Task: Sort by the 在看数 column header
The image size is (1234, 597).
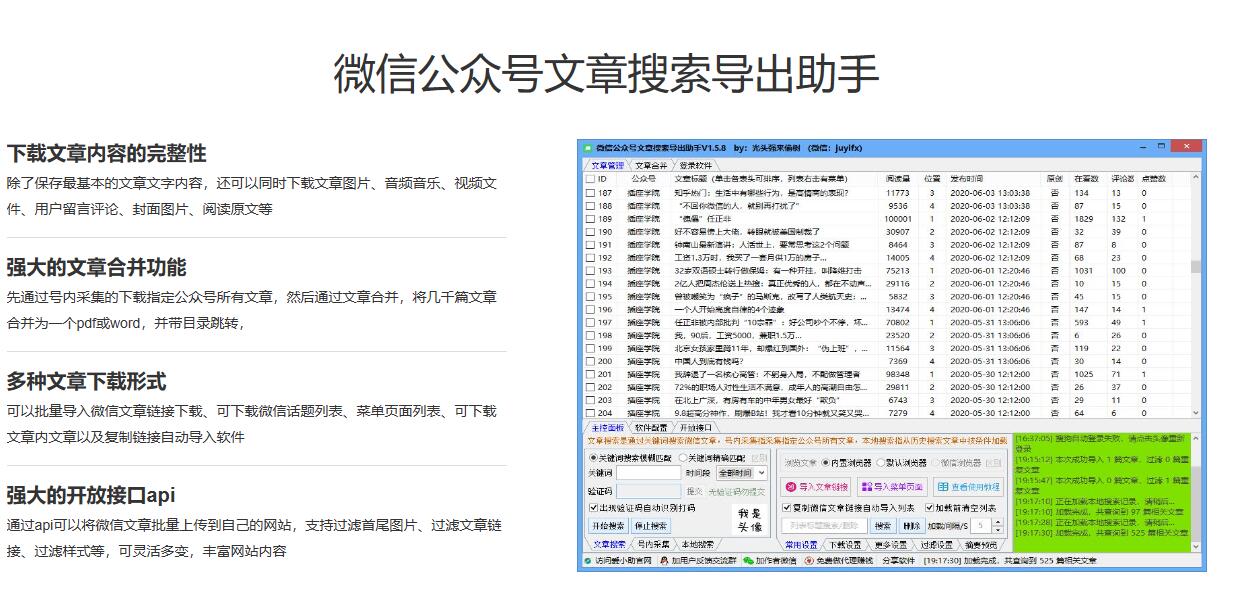Action: [1086, 179]
